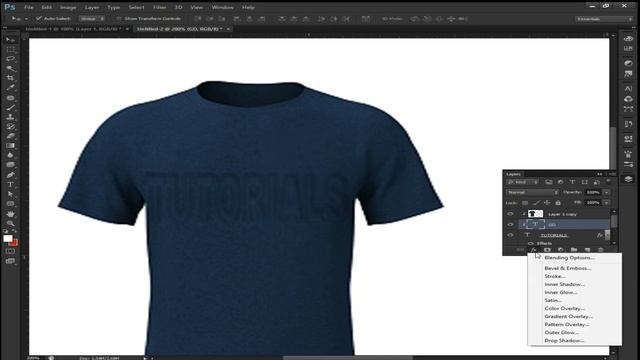Select the Rectangle shape tool
Image resolution: width=640 pixels, height=360 pixels.
11,204
